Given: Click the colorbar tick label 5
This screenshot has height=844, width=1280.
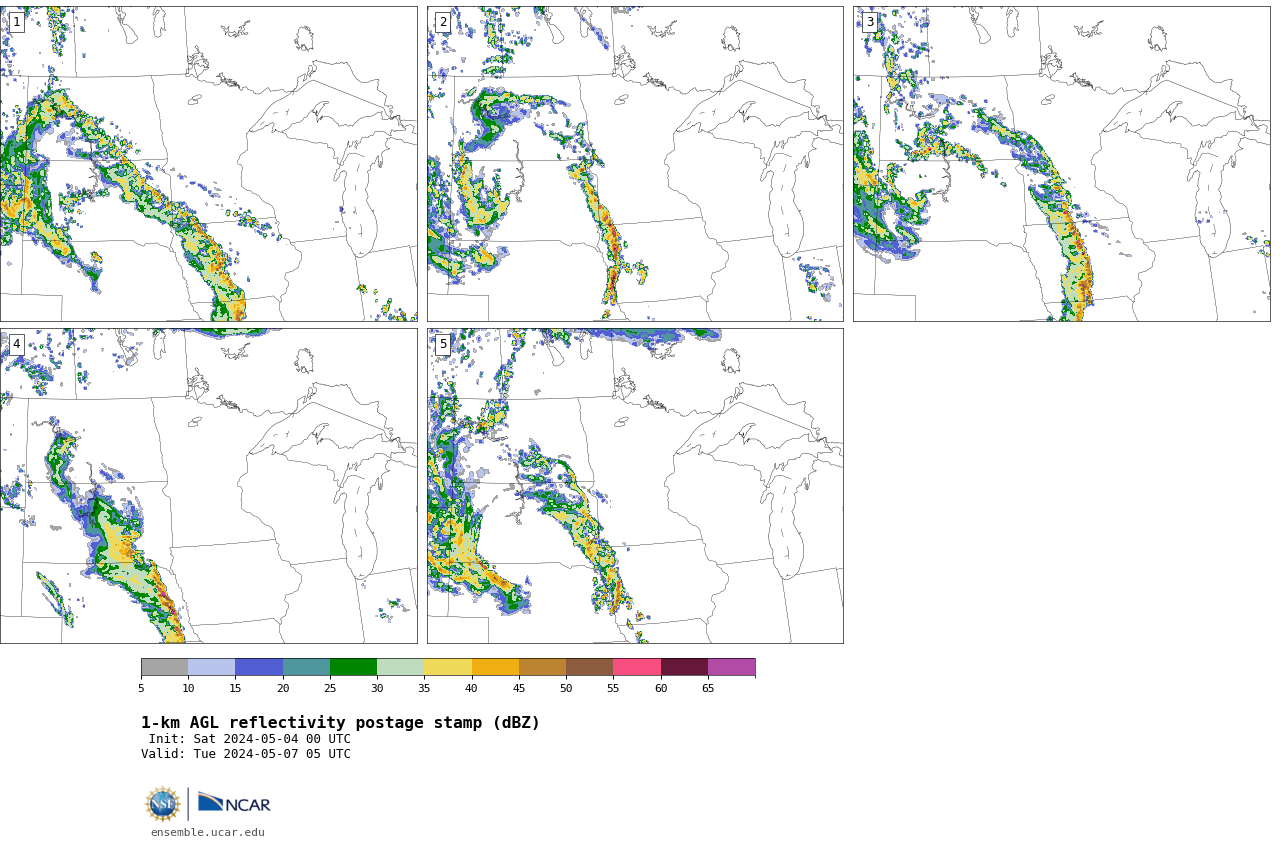Looking at the screenshot, I should pos(141,688).
